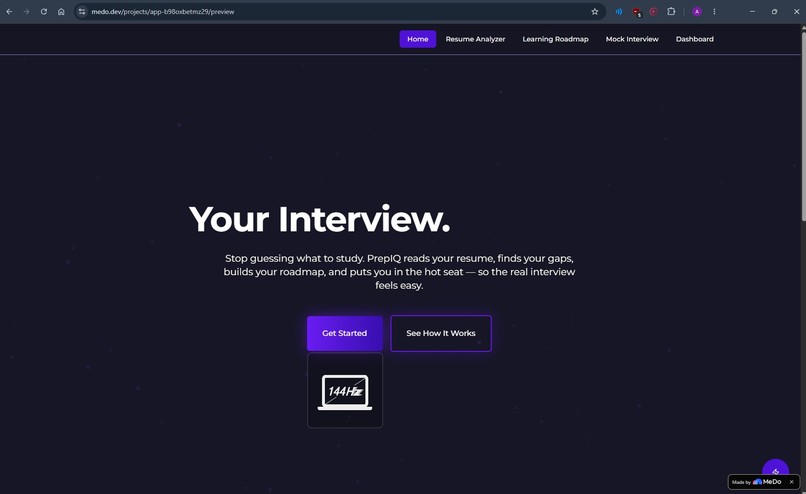806x494 pixels.
Task: Open the Chrome three-dot menu
Action: tap(714, 11)
